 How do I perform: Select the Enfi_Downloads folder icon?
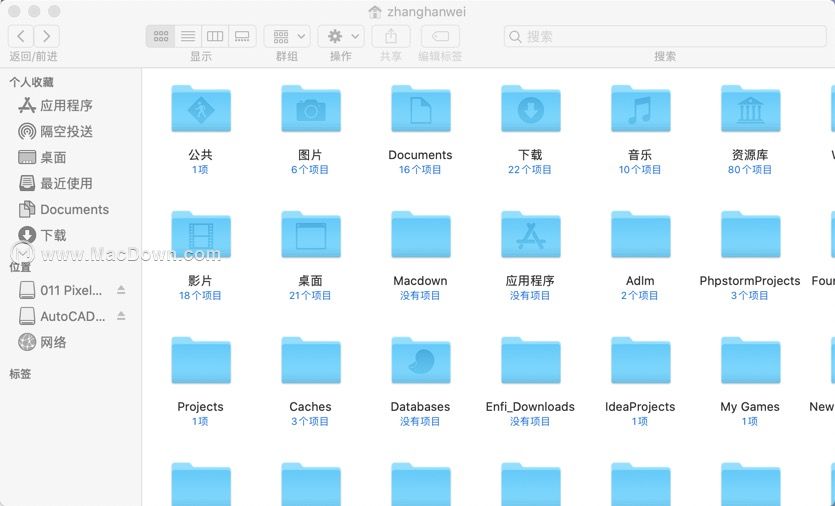click(531, 361)
